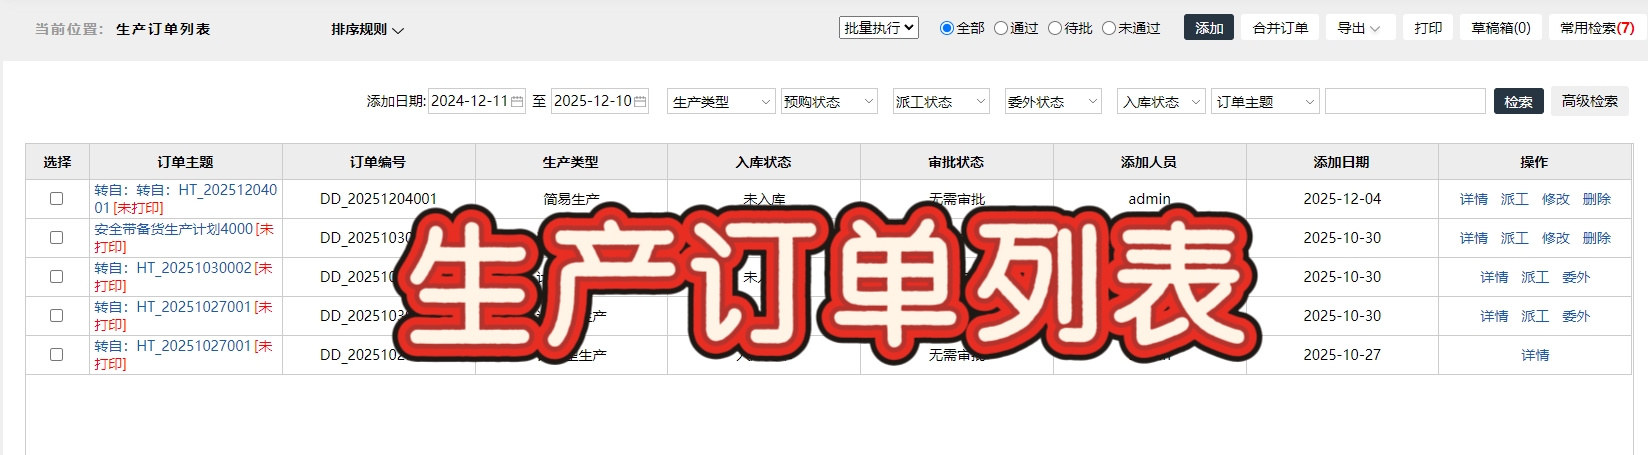This screenshot has width=1648, height=455.
Task: Click the 生产类型 column header
Action: (571, 162)
